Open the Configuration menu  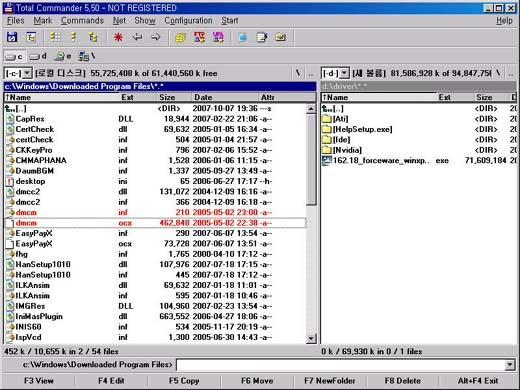(x=188, y=21)
